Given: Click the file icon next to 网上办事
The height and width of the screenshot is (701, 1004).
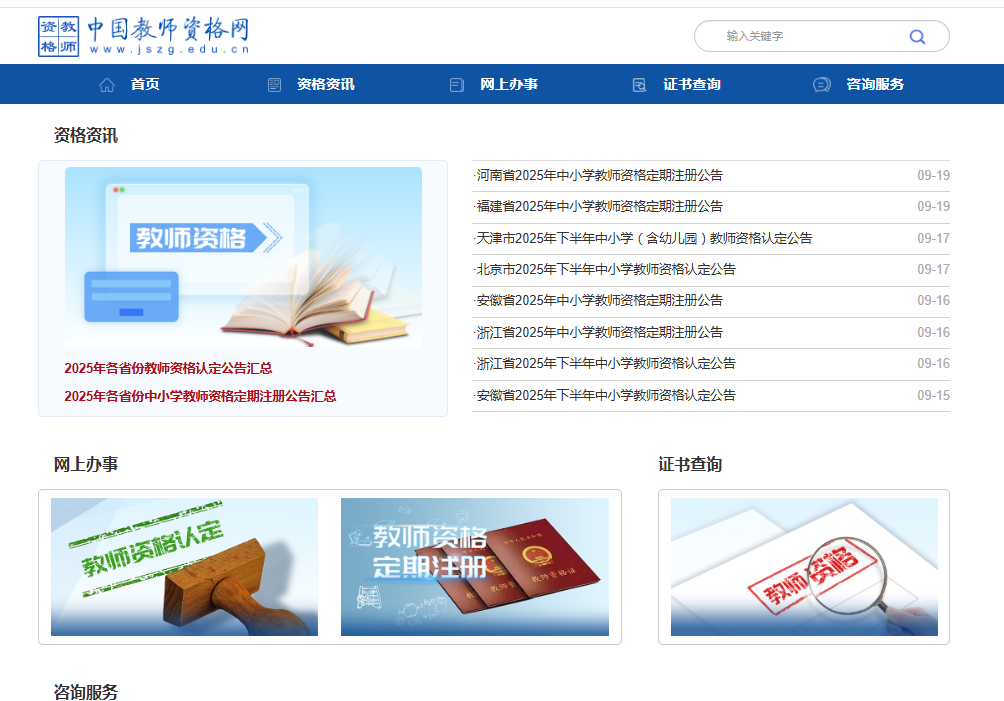Looking at the screenshot, I should pyautogui.click(x=457, y=84).
